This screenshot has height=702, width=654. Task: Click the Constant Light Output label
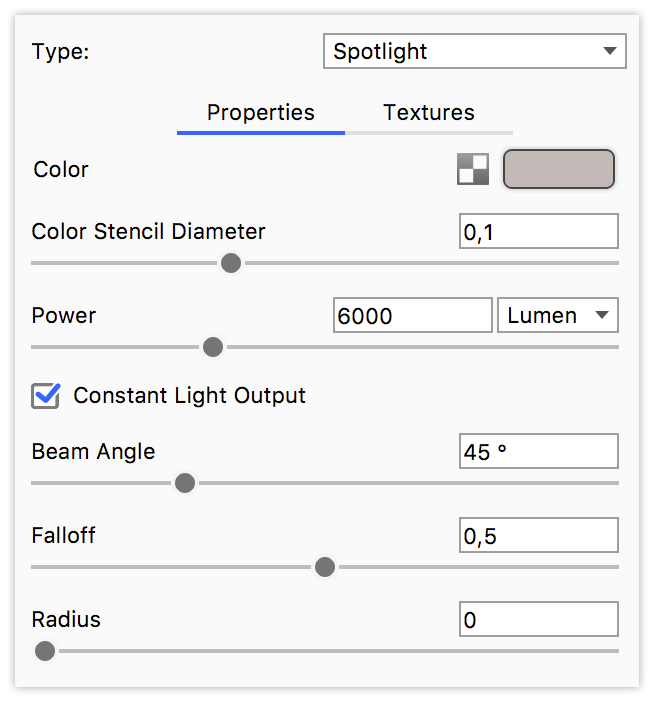[189, 396]
